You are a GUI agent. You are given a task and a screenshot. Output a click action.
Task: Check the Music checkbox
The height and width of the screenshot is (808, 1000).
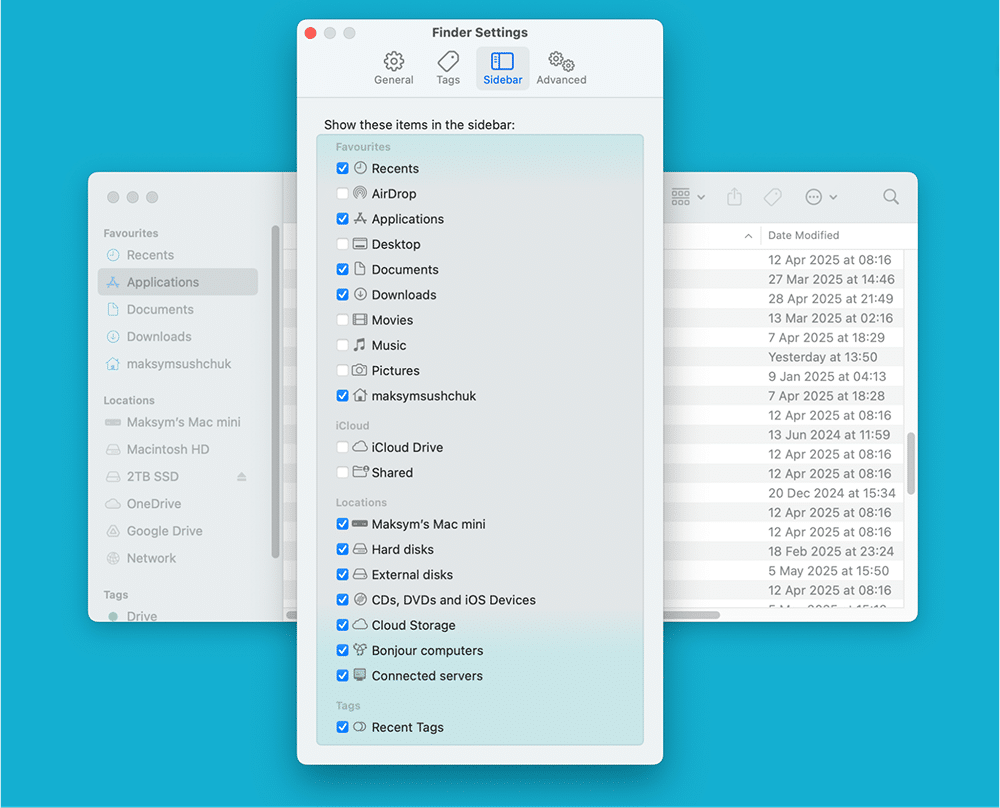[x=342, y=345]
